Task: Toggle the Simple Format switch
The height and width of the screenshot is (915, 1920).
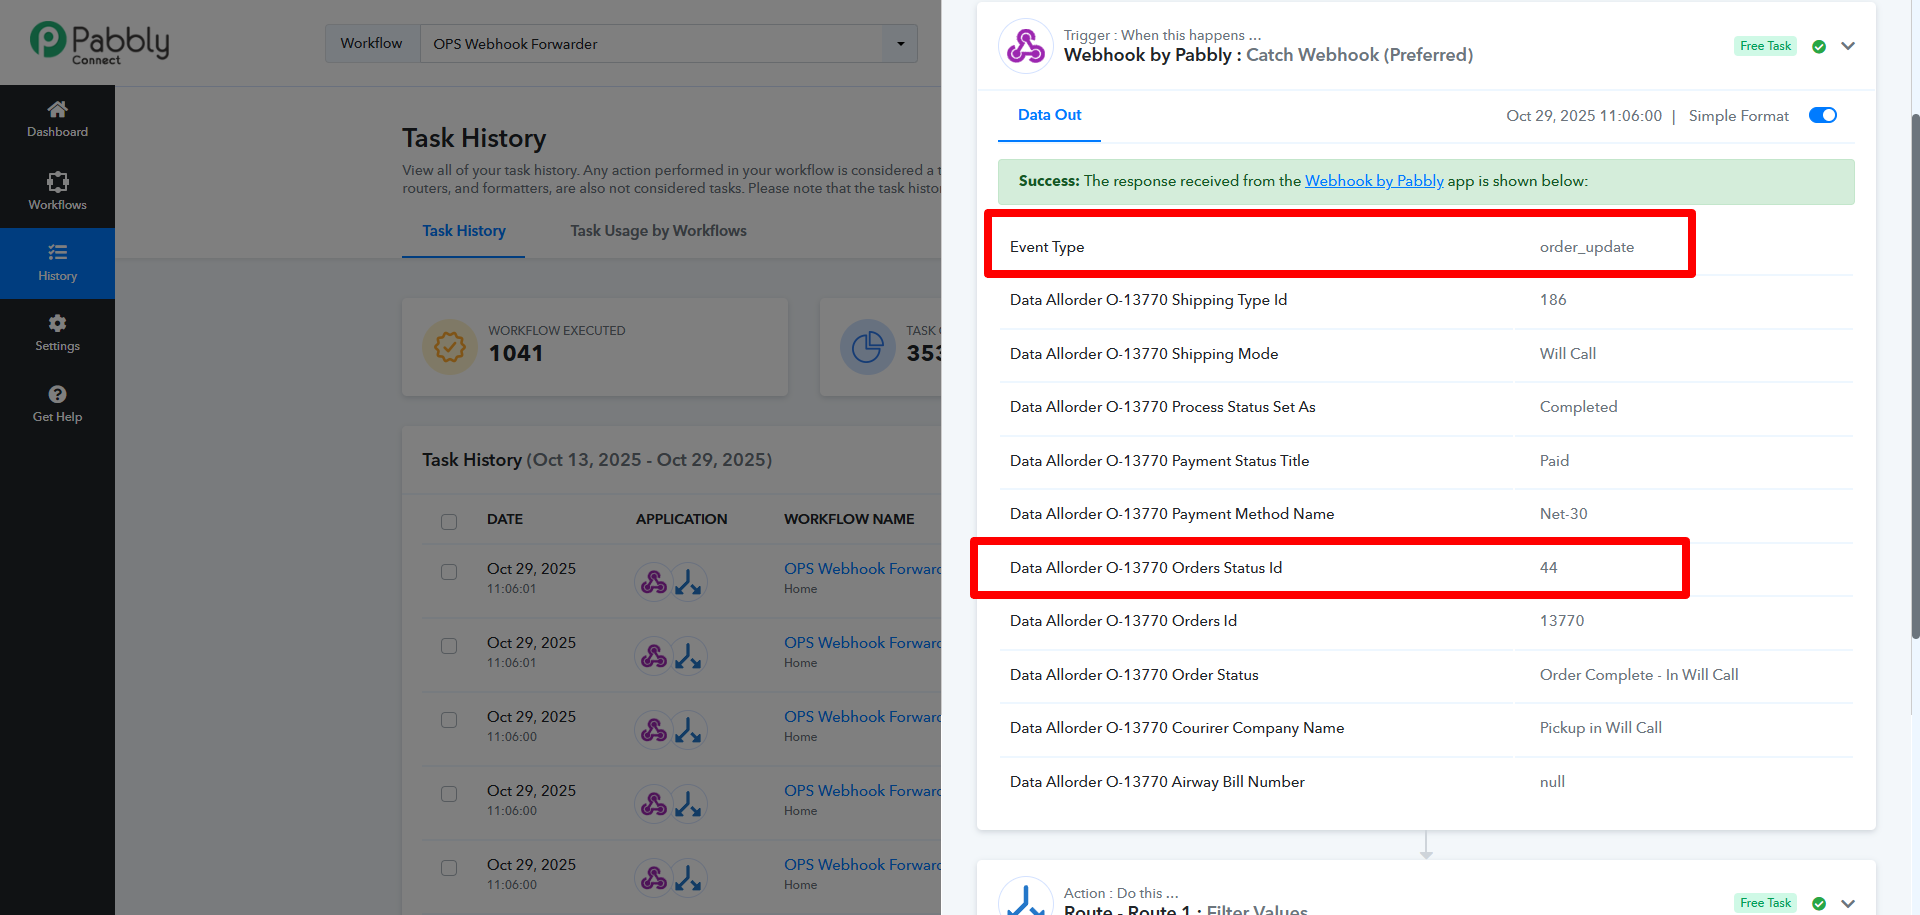Action: click(x=1822, y=115)
